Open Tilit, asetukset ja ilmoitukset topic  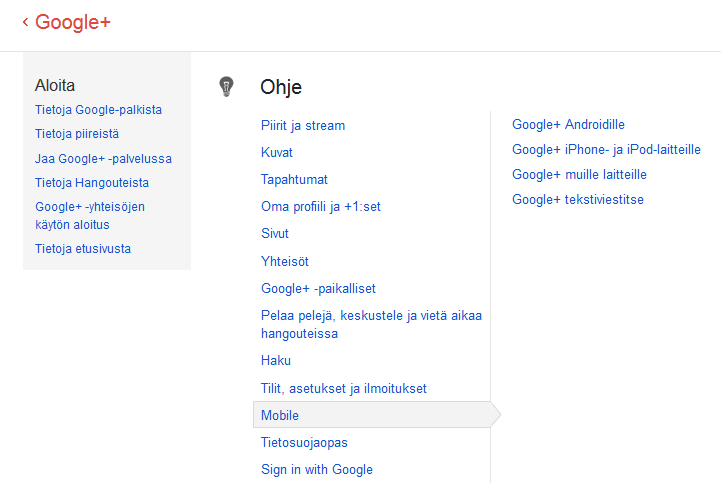pyautogui.click(x=344, y=388)
